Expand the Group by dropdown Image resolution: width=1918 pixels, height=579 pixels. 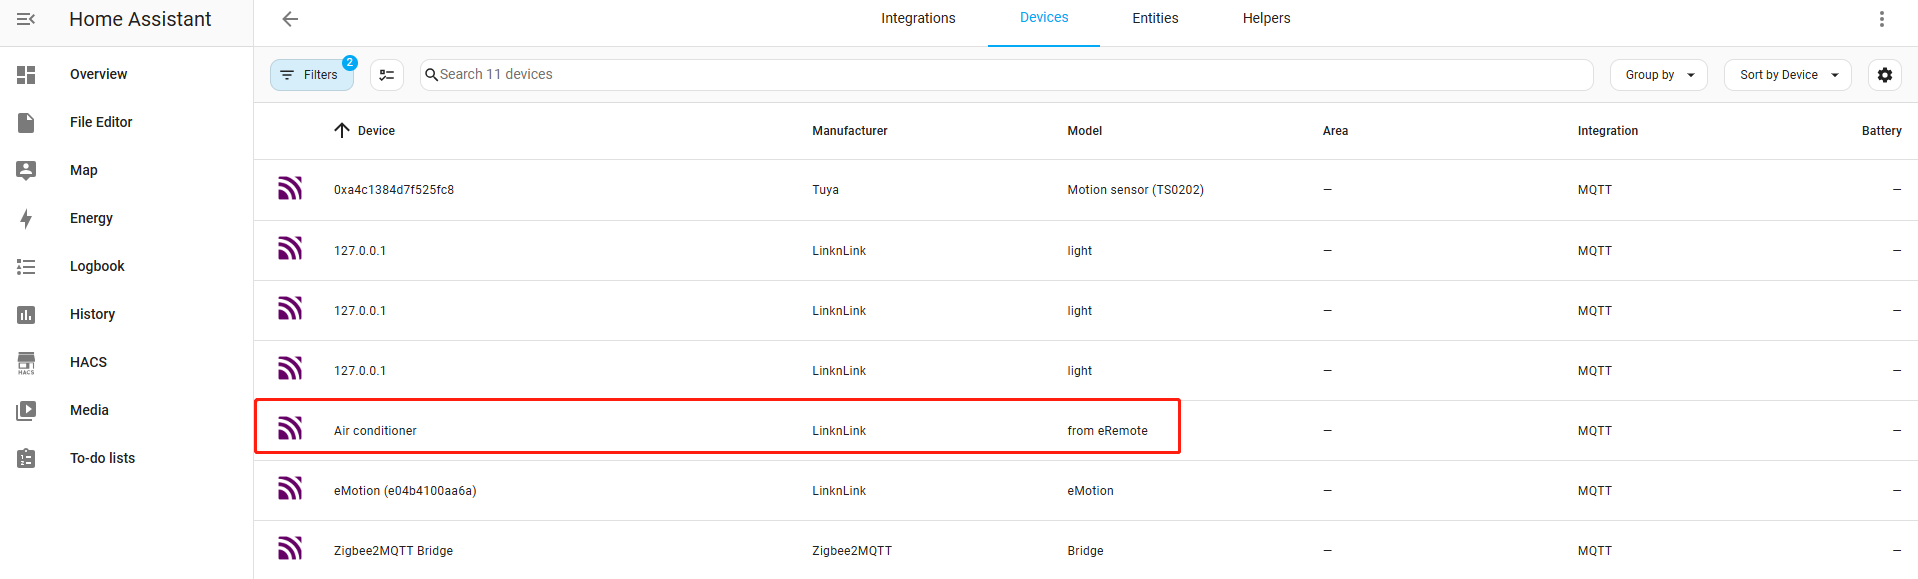(x=1658, y=75)
